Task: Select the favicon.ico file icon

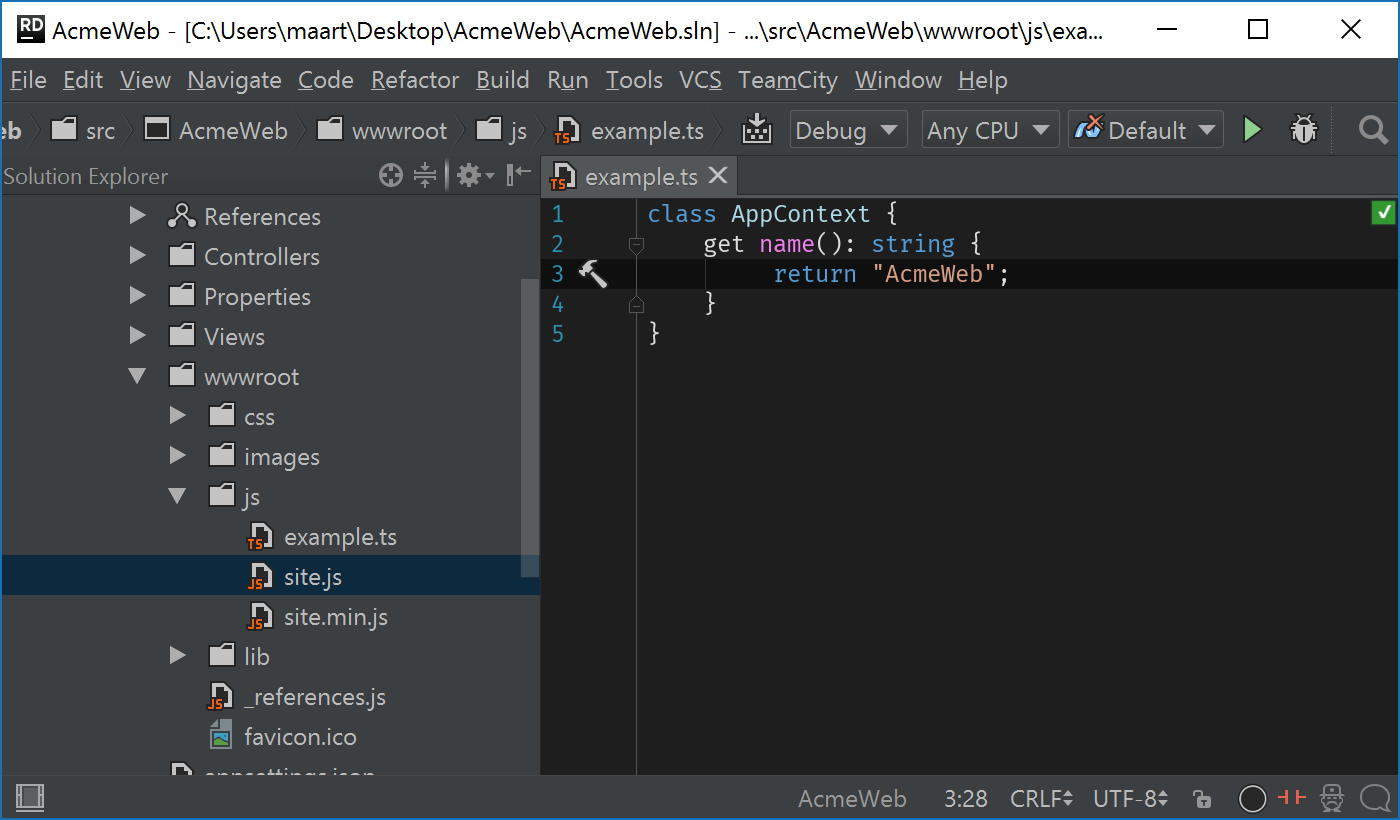Action: [x=221, y=737]
